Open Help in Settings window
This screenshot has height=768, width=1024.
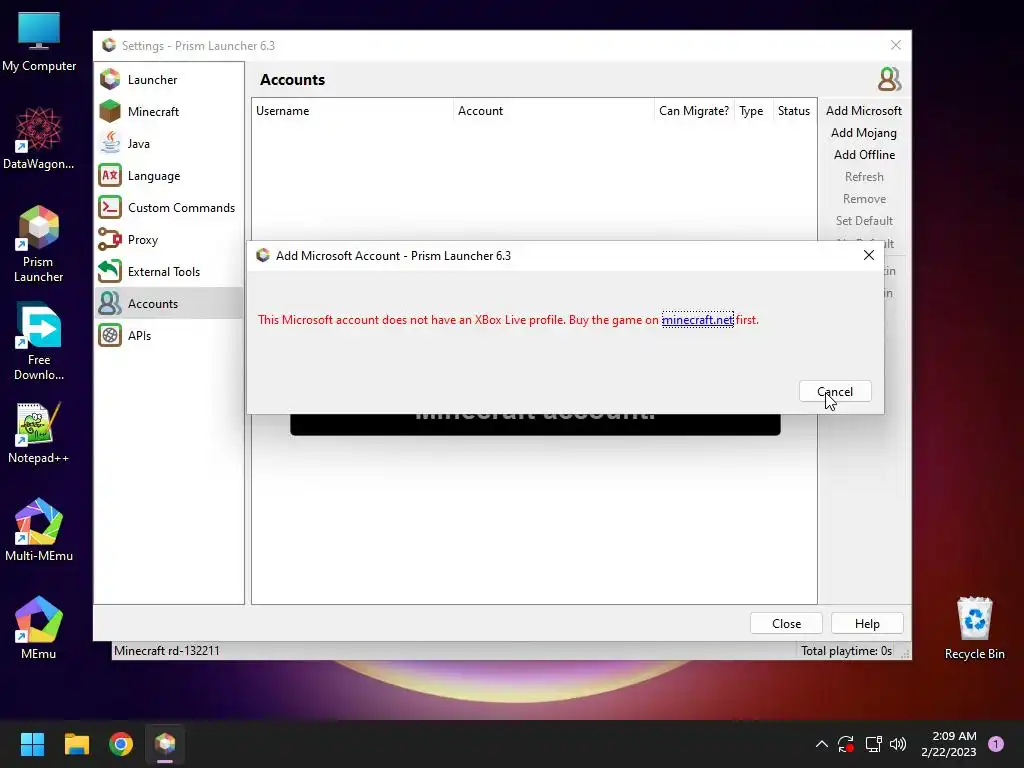point(867,624)
